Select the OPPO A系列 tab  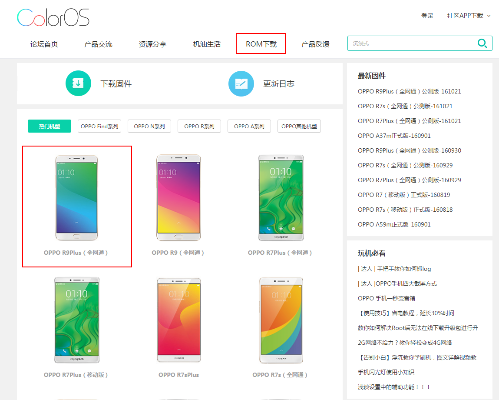click(249, 126)
